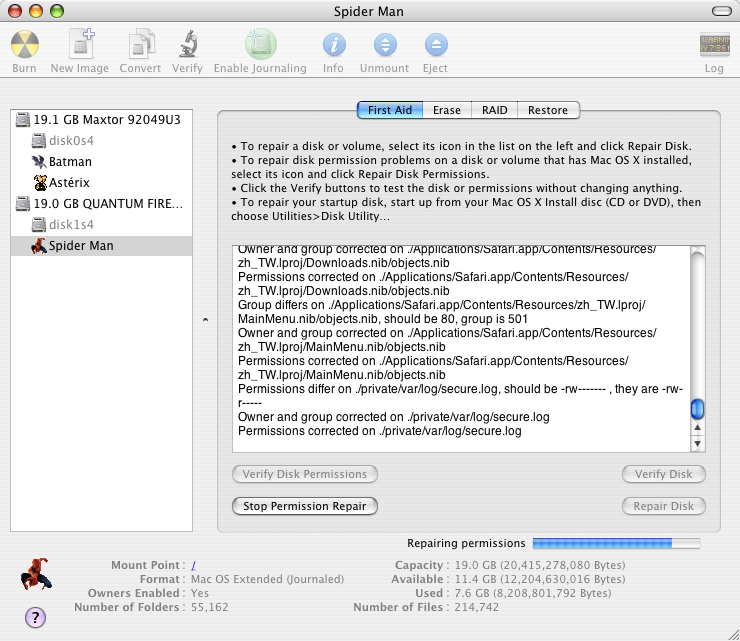Switch to the Restore tab
Image resolution: width=740 pixels, height=641 pixels.
pos(548,110)
